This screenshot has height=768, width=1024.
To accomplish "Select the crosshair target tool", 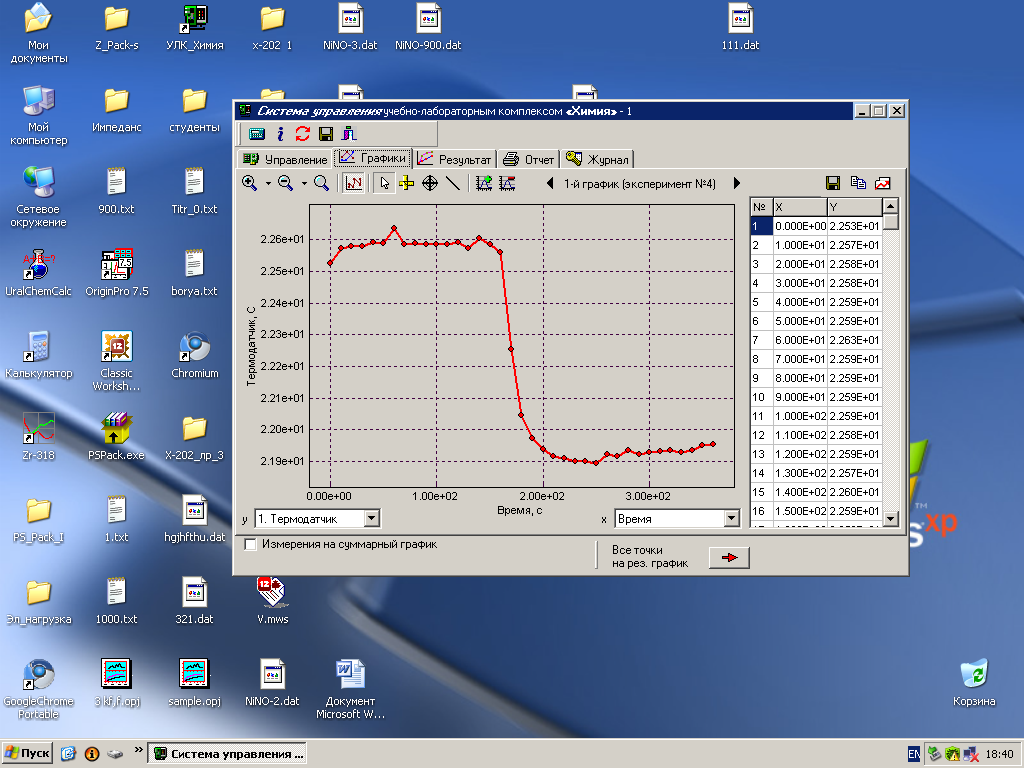I will point(430,184).
